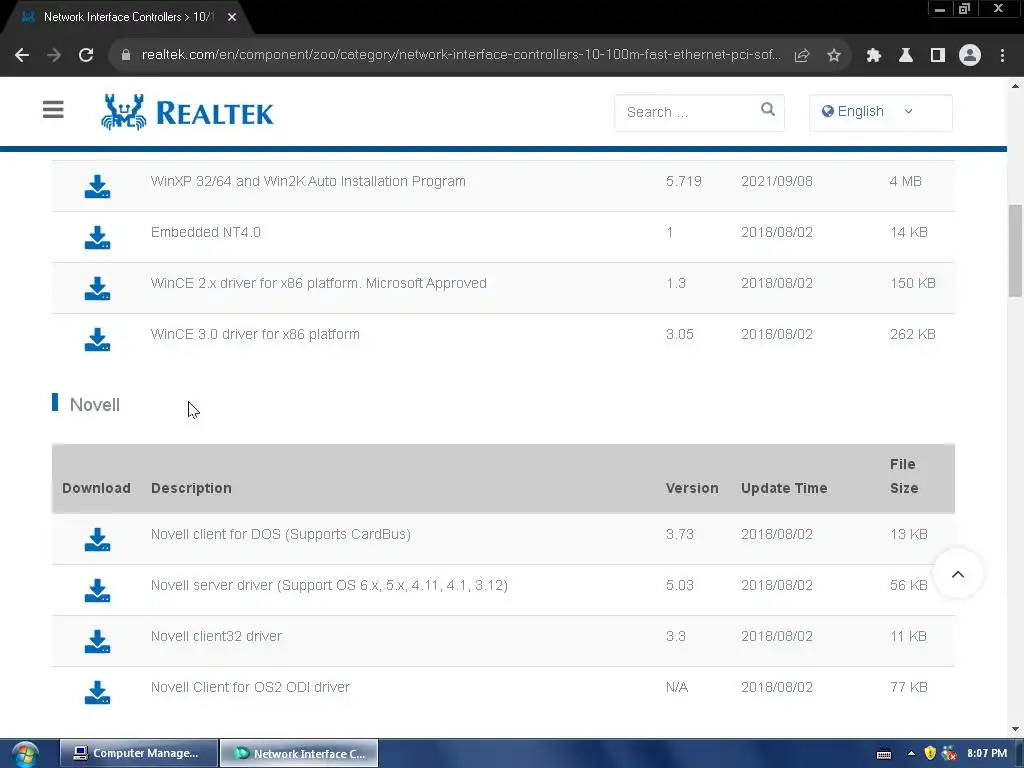1024x768 pixels.
Task: Click the Download column header
Action: click(96, 488)
